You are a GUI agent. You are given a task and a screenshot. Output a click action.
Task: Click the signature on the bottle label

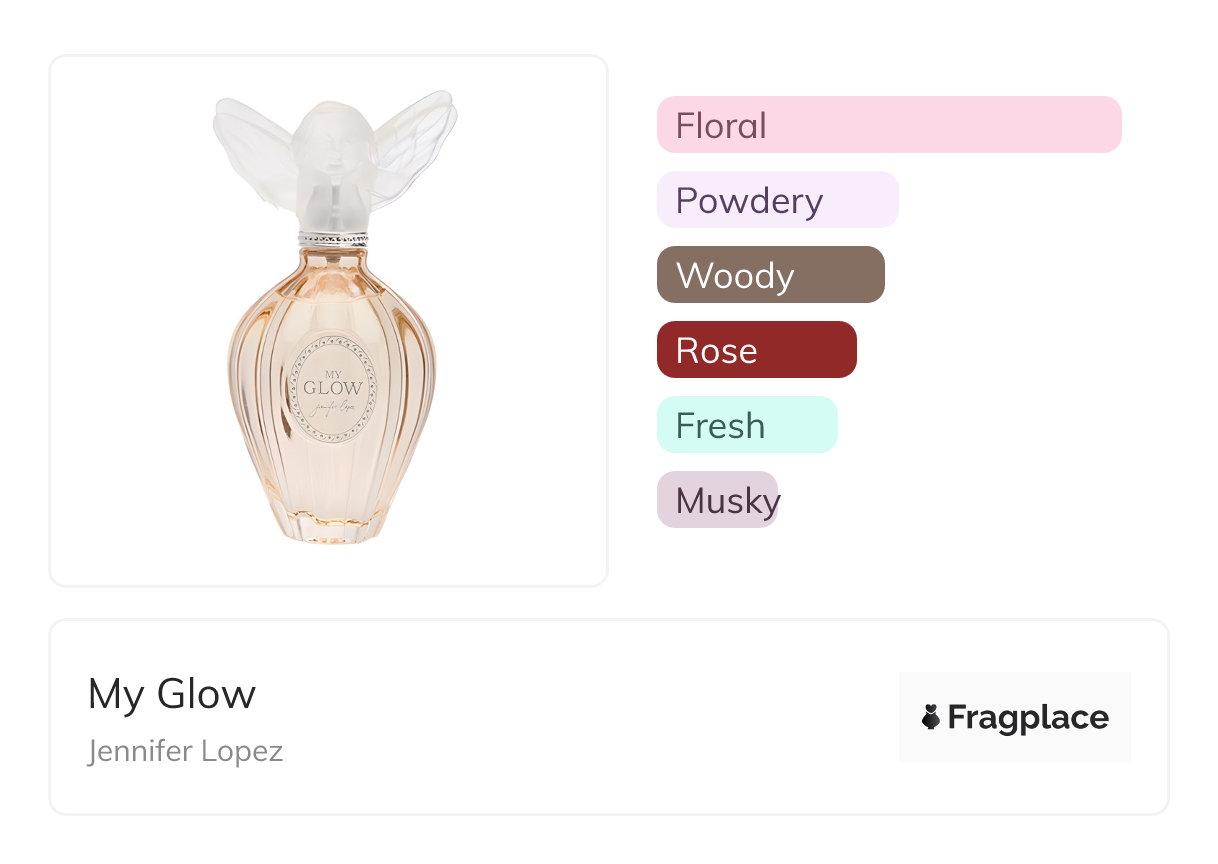pos(333,408)
